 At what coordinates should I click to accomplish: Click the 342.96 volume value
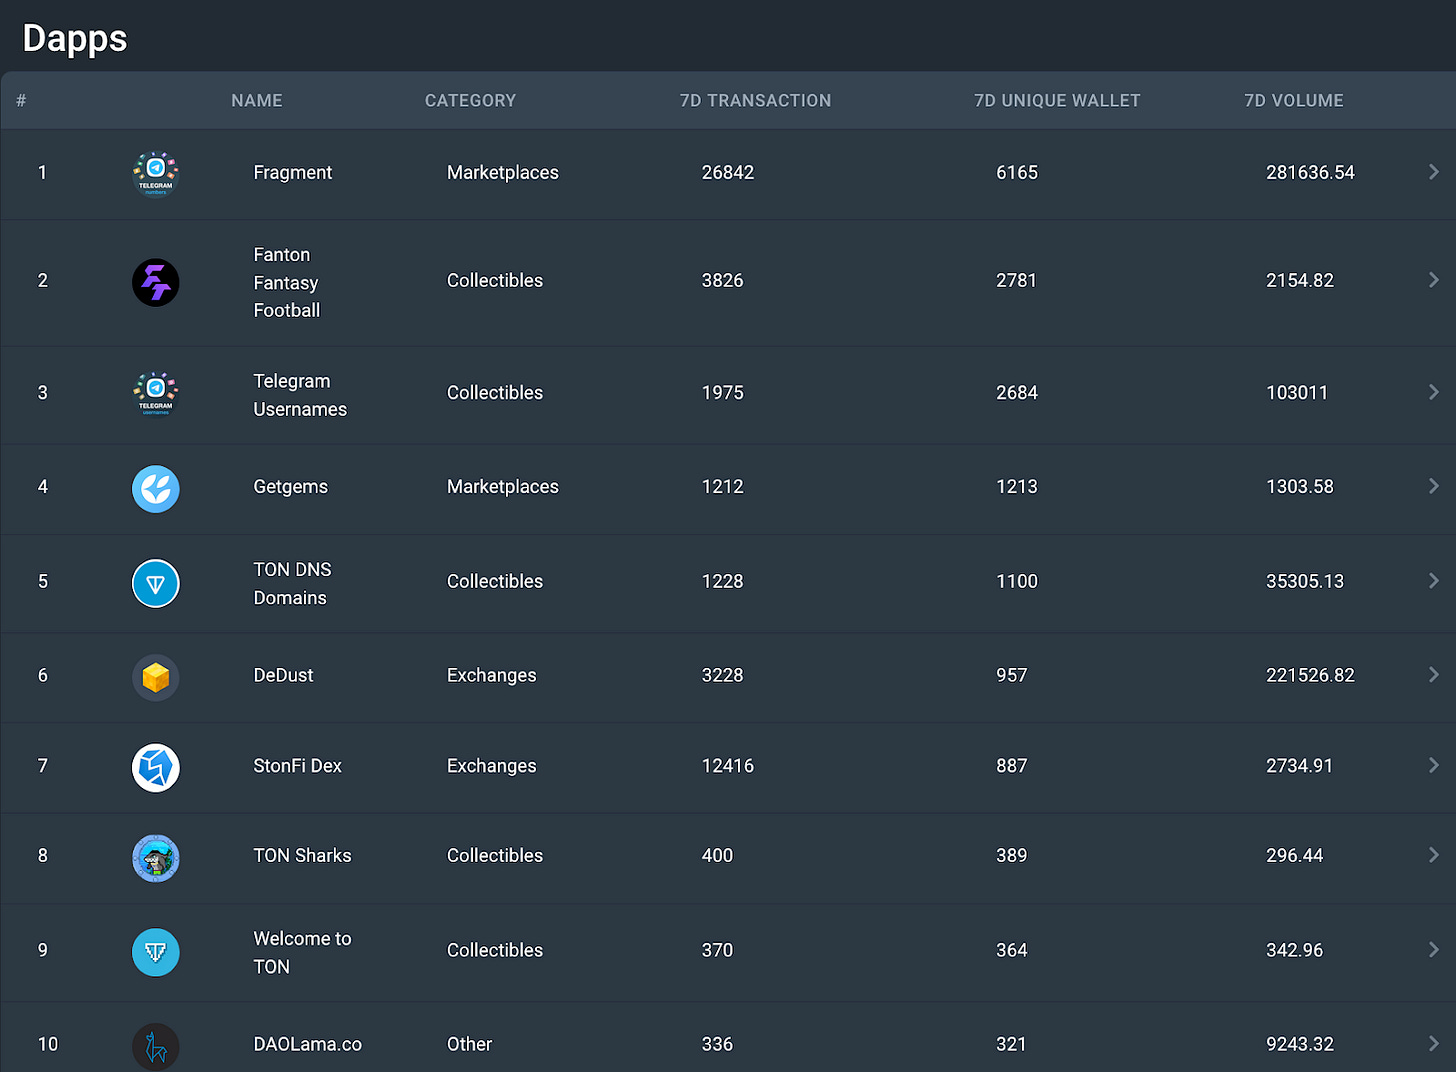point(1295,949)
